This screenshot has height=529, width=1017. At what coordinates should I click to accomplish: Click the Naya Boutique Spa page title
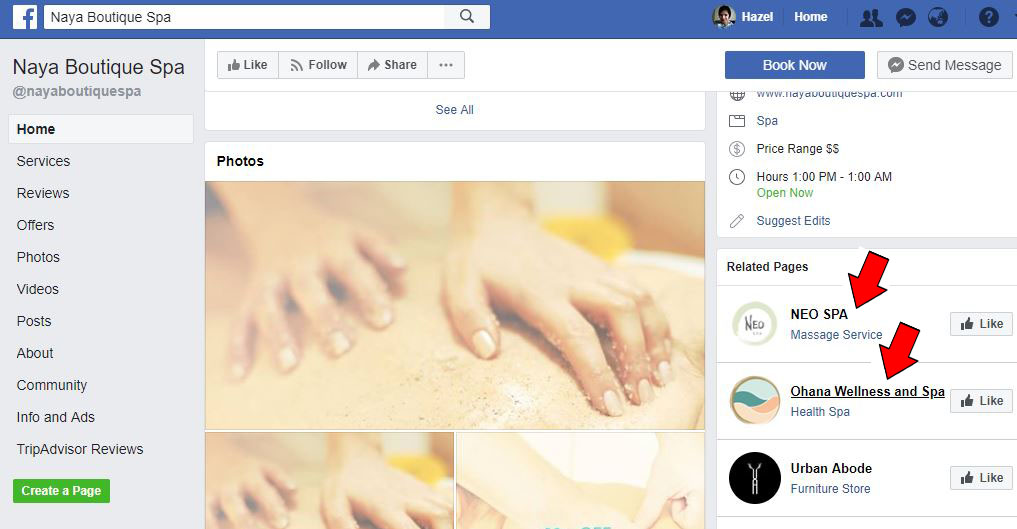(x=99, y=67)
